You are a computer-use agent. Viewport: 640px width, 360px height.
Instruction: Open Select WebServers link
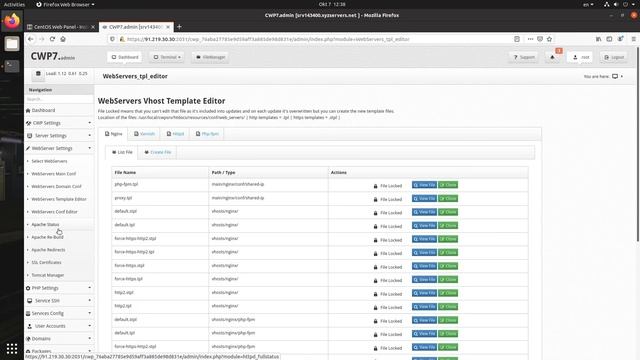[x=49, y=161]
